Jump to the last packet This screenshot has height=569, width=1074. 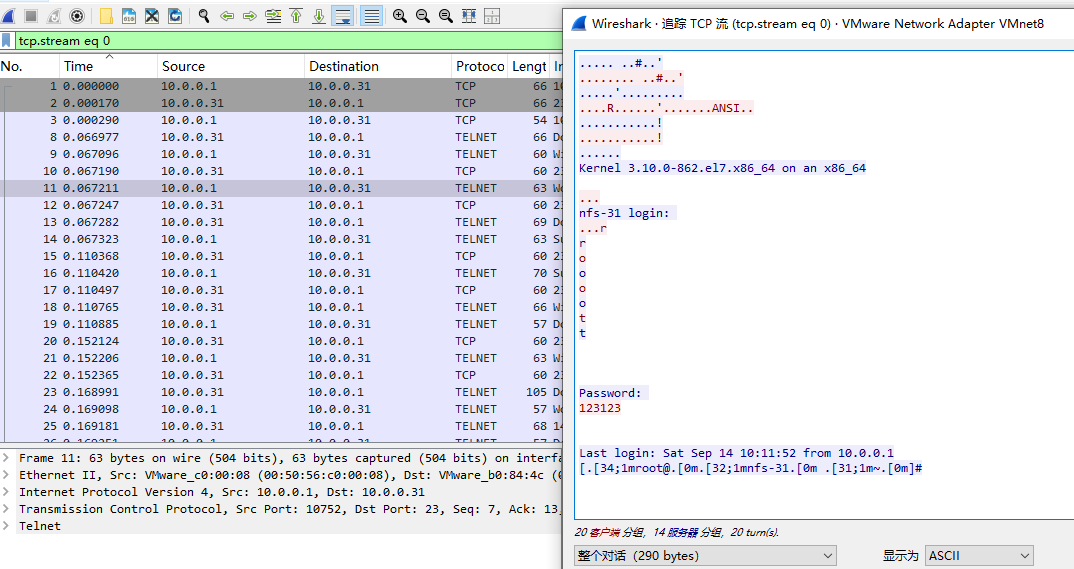click(x=319, y=15)
